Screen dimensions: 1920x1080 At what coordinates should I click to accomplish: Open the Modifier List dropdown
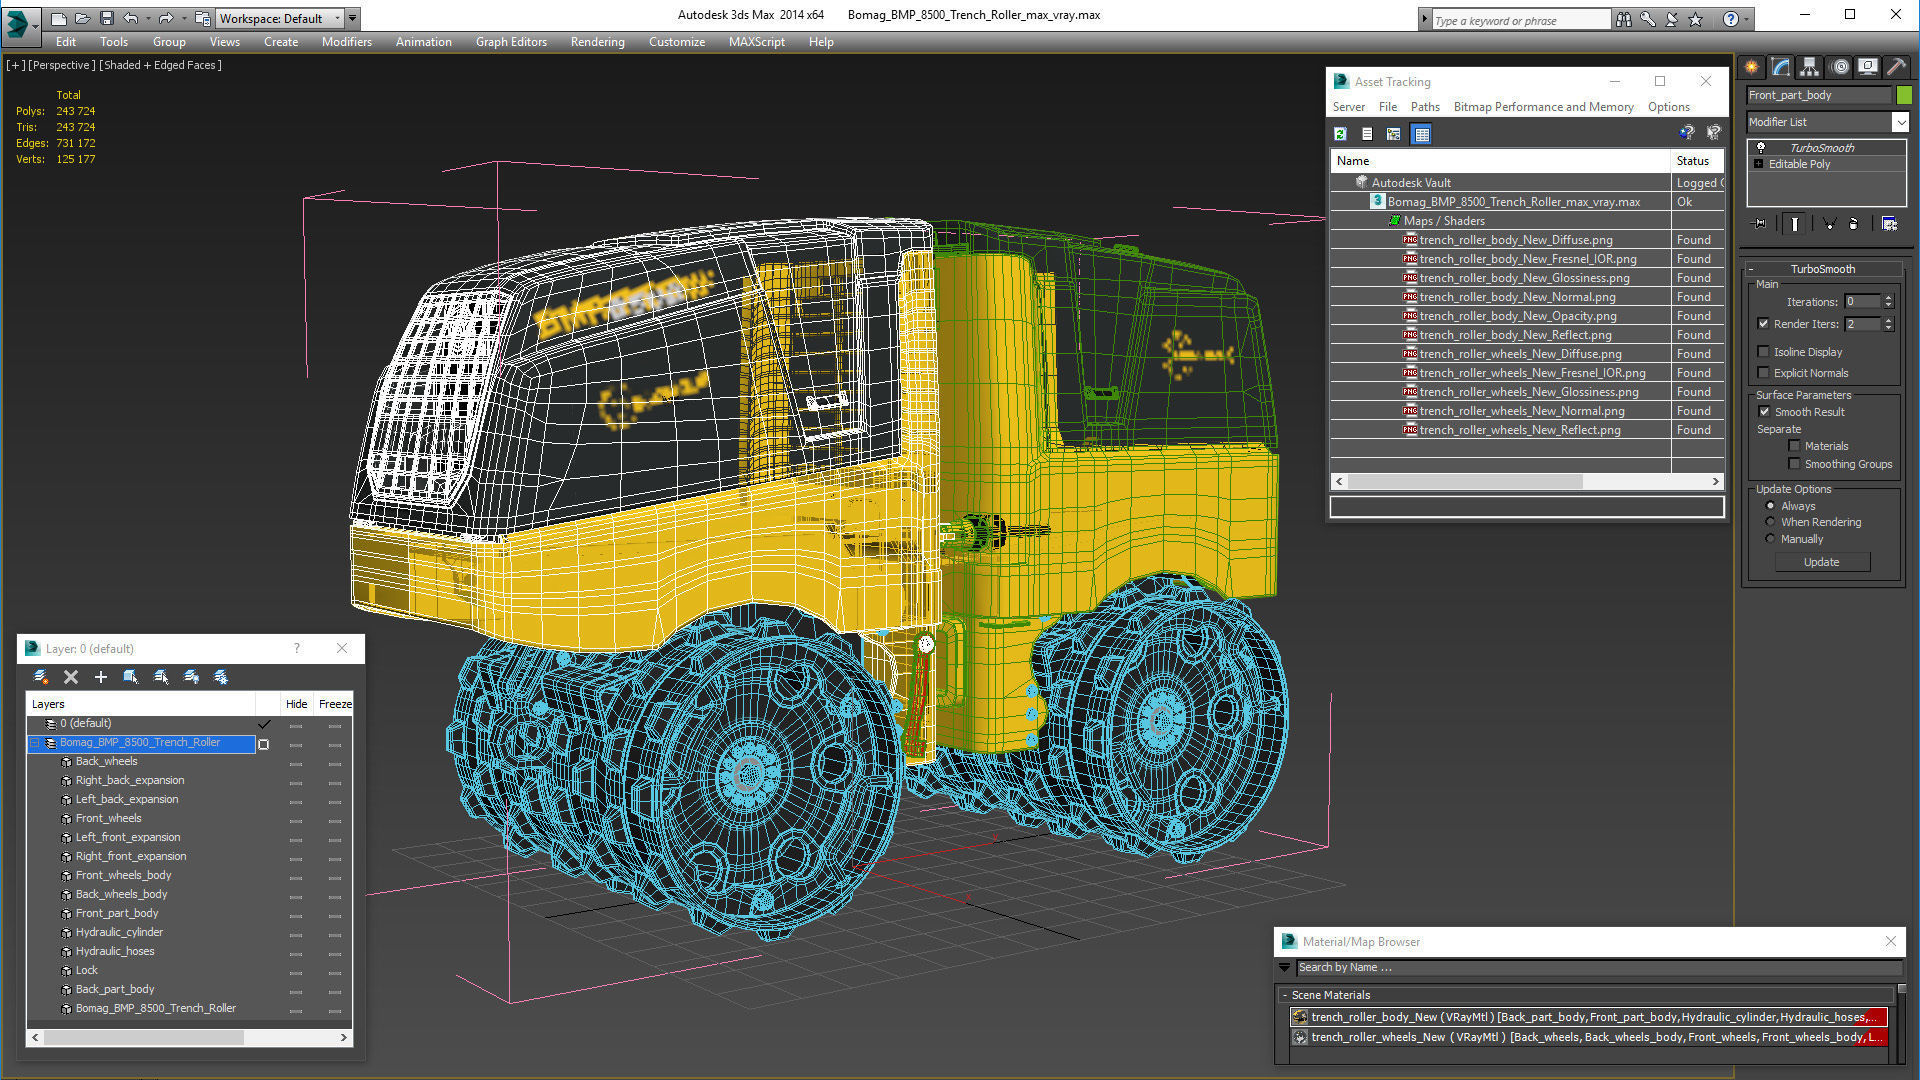[x=1900, y=122]
